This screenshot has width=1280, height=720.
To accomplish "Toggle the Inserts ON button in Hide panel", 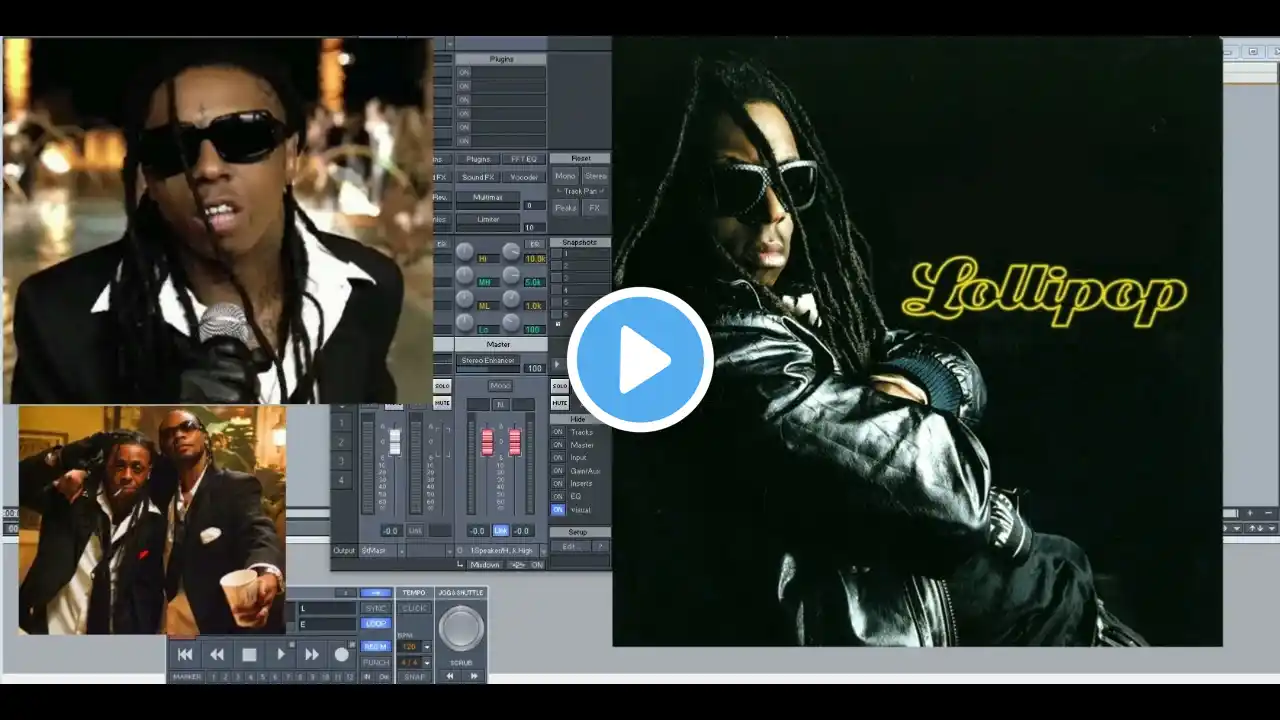I will click(558, 484).
